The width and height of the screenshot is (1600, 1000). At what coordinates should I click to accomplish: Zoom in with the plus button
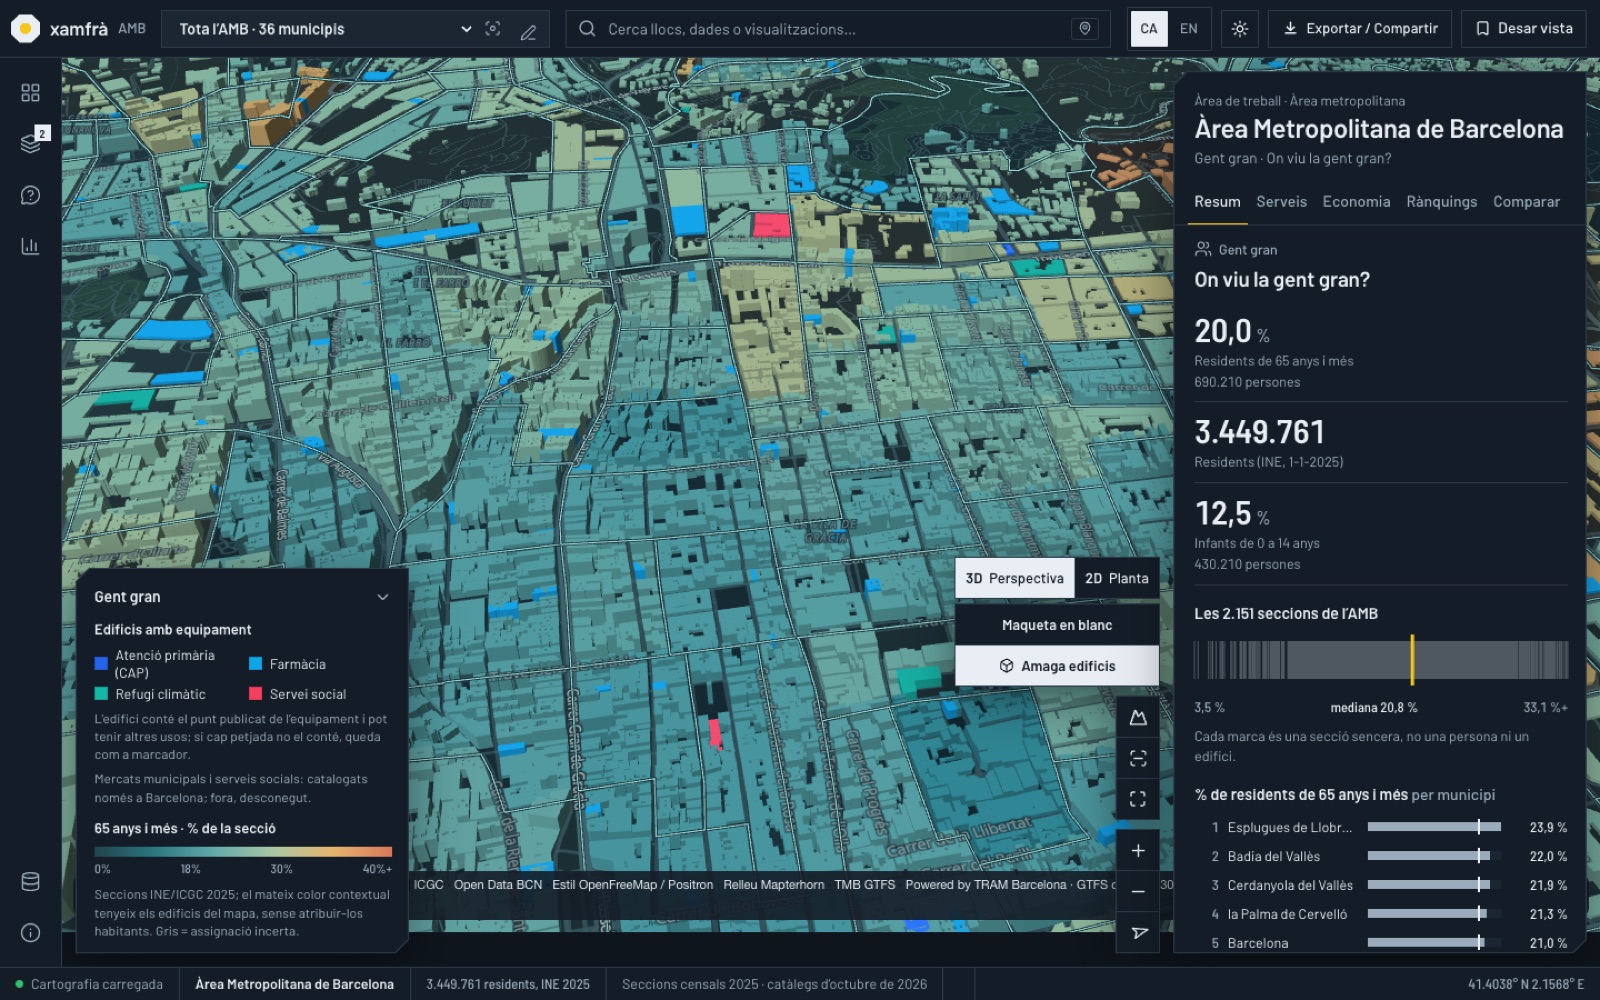(1138, 851)
